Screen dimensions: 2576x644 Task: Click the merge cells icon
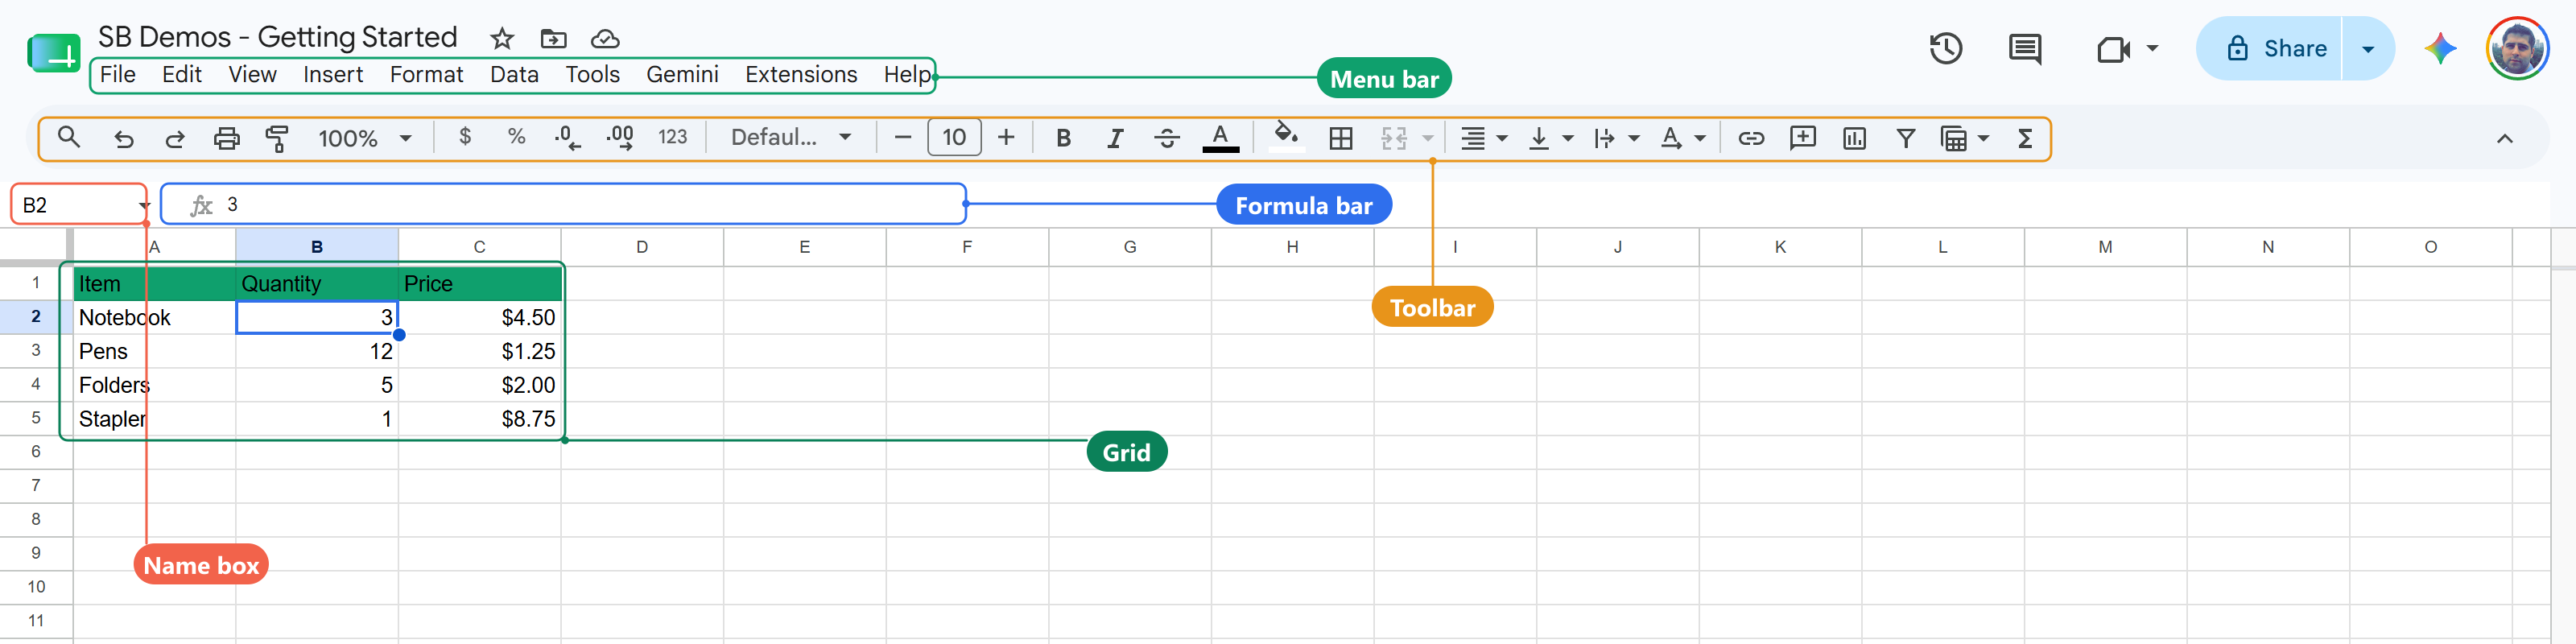(1394, 138)
